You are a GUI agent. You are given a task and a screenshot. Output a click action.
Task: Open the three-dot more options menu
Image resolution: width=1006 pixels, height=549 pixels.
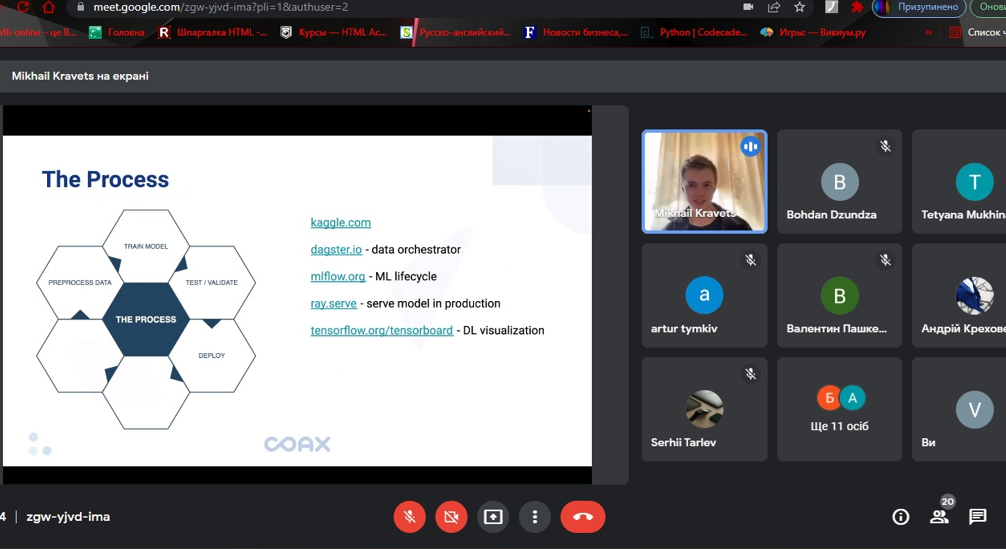point(535,517)
